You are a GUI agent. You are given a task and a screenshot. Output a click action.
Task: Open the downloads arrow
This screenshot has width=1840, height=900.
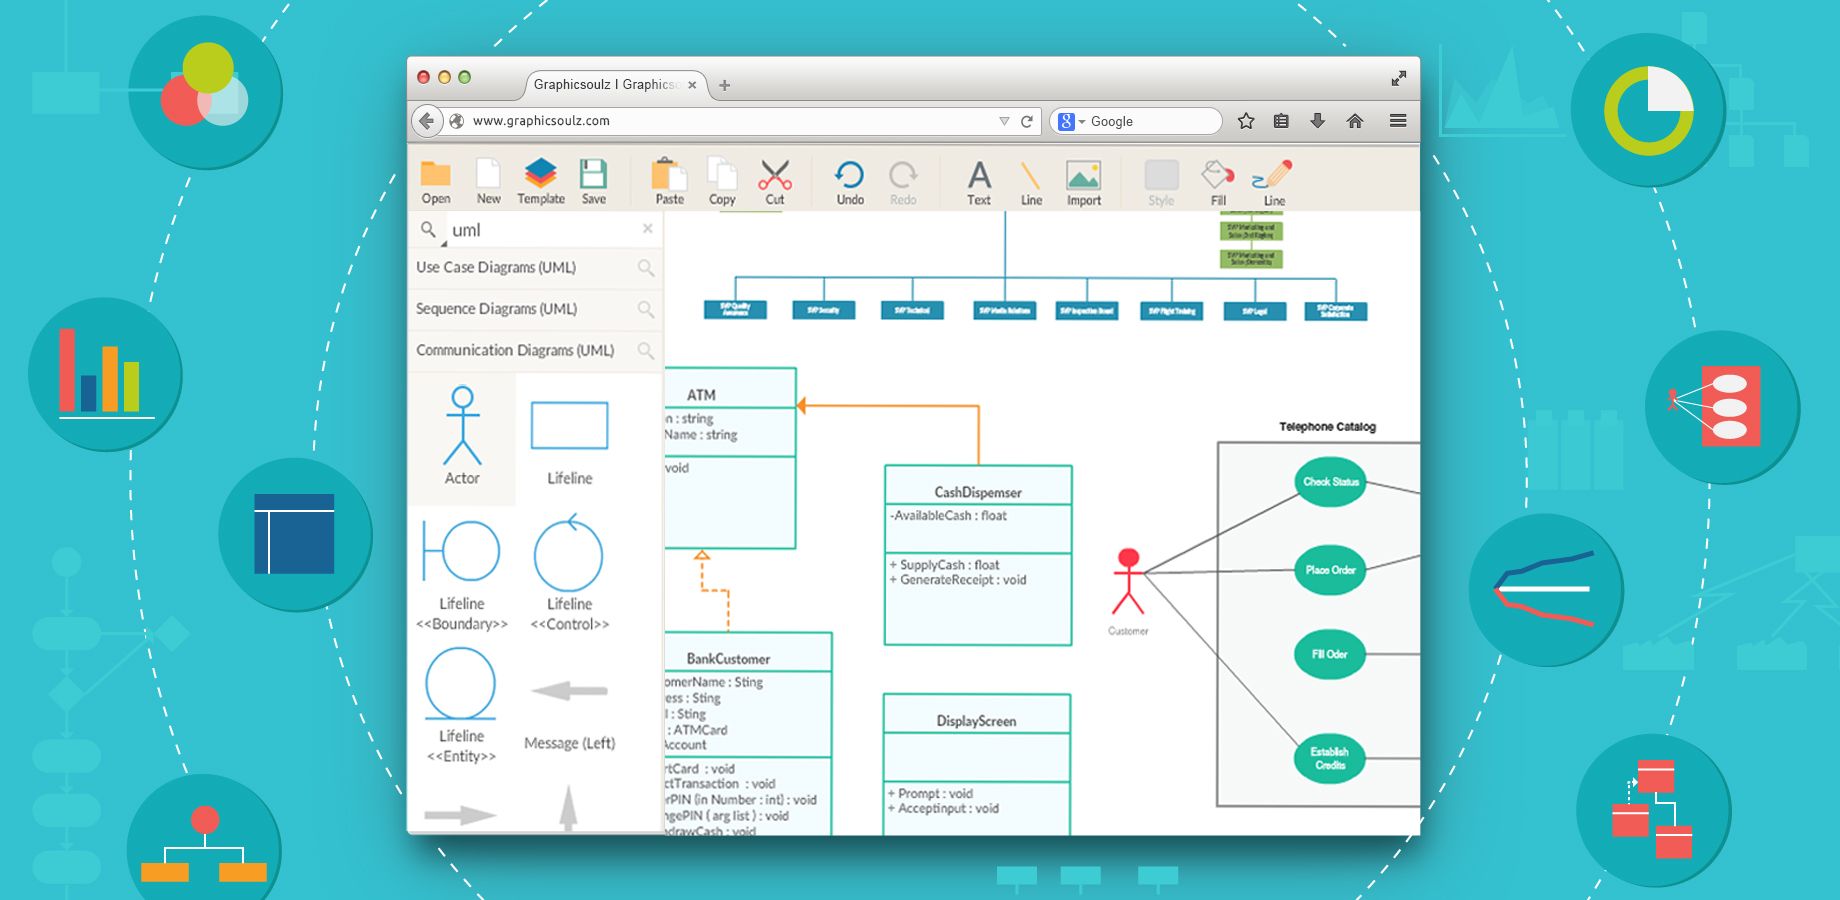pos(1318,121)
